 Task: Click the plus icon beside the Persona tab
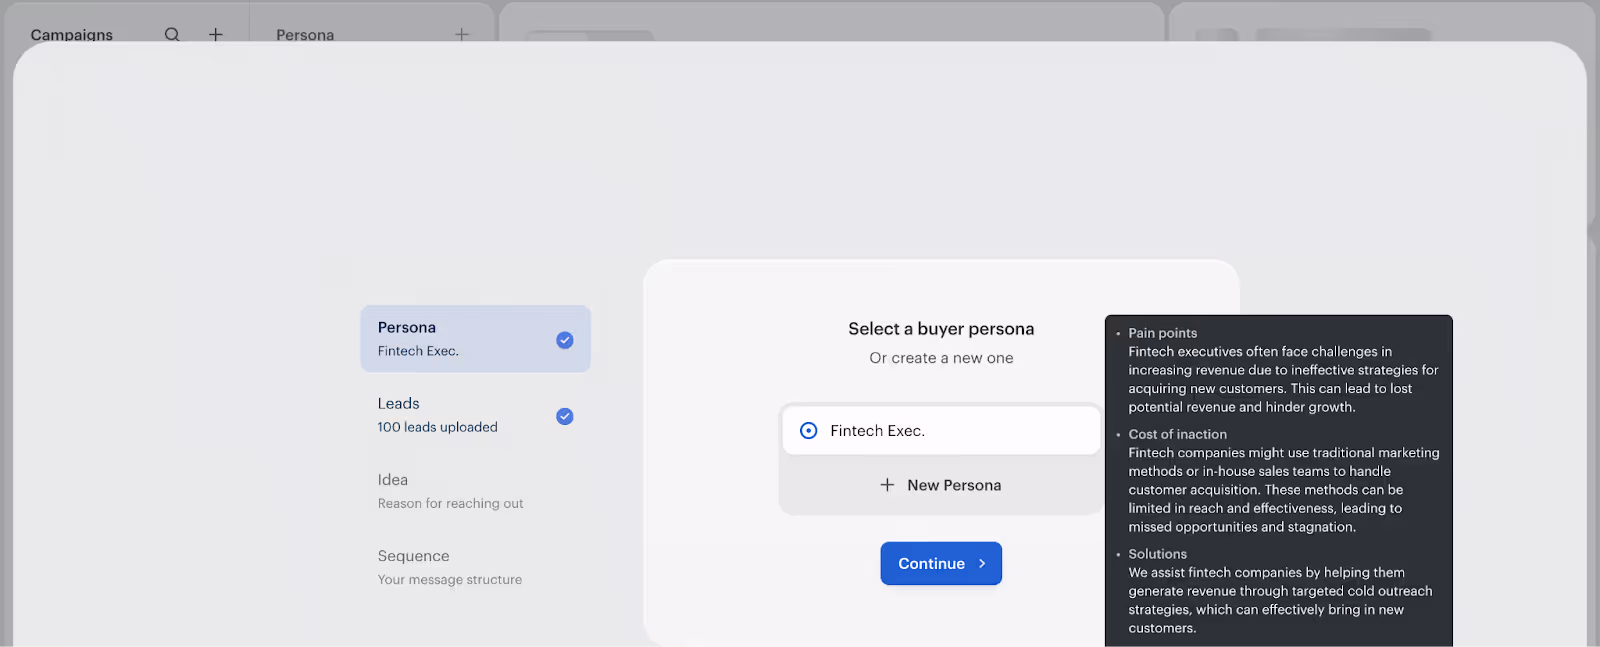point(462,34)
